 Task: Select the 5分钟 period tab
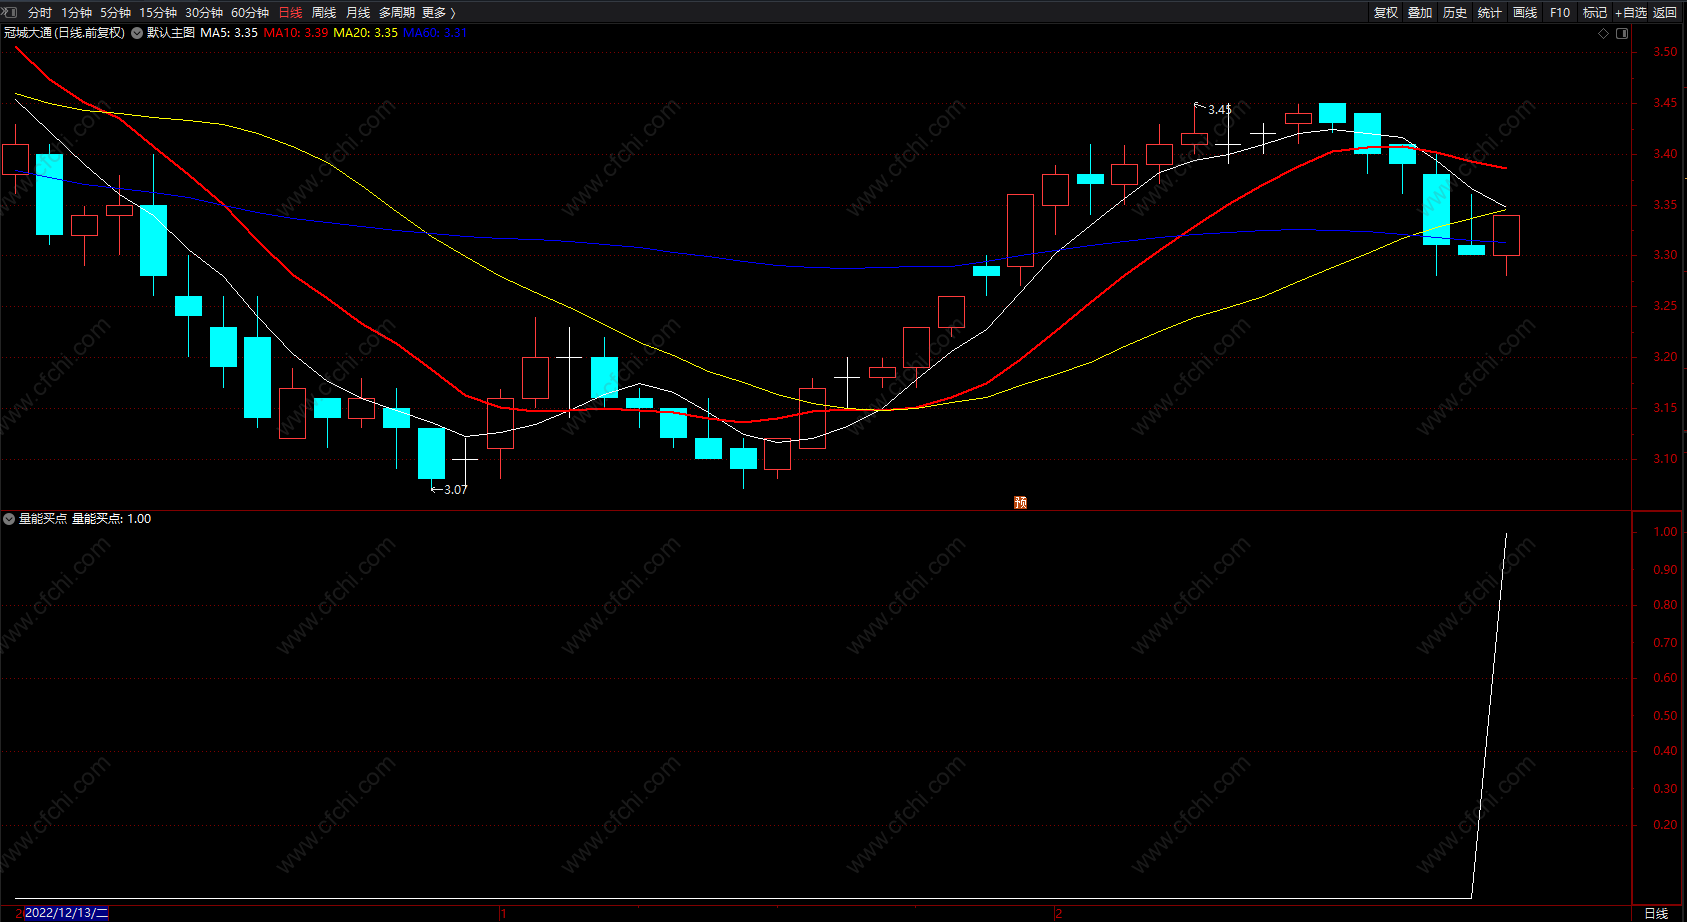pyautogui.click(x=115, y=13)
